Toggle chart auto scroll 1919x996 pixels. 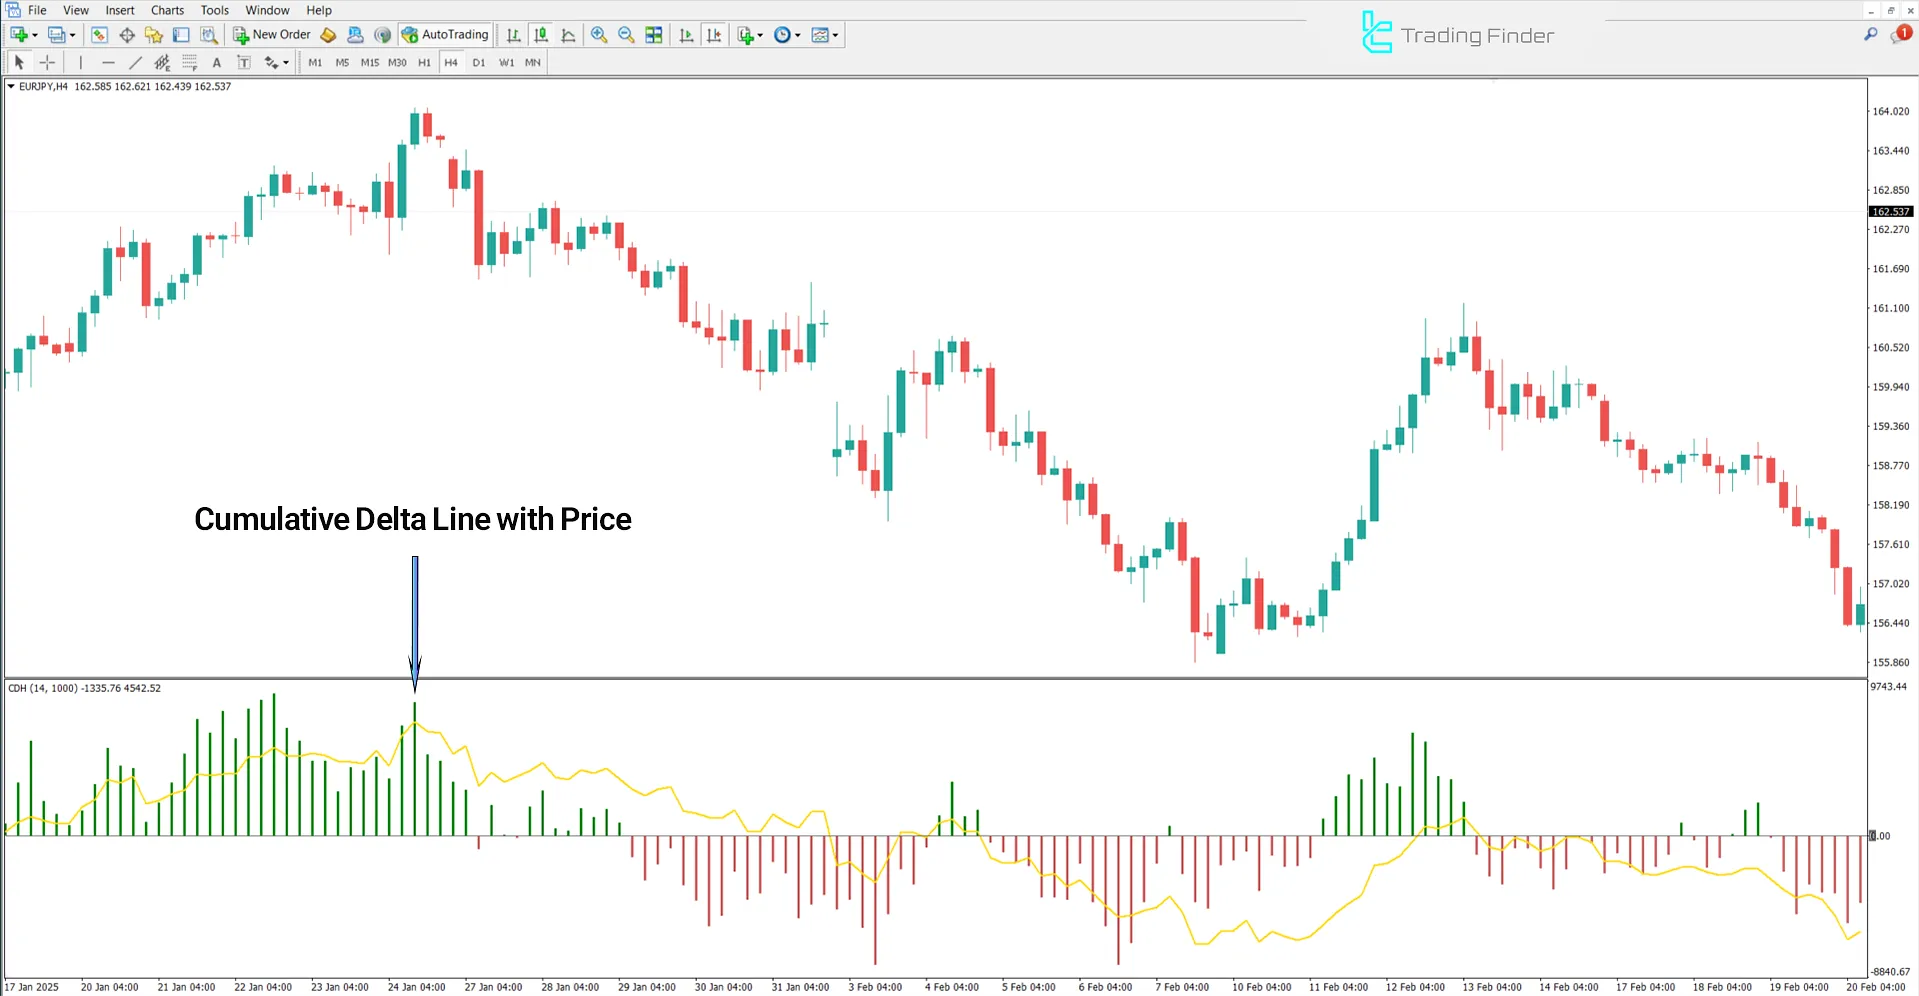coord(686,34)
